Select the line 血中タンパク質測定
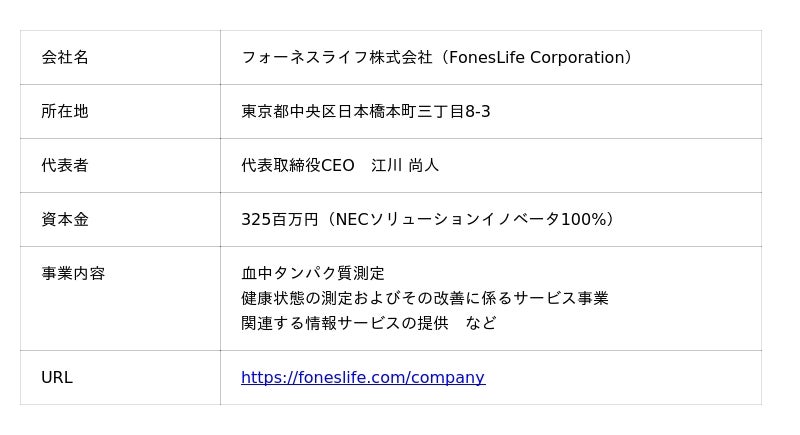This screenshot has height=435, width=800. pos(312,274)
